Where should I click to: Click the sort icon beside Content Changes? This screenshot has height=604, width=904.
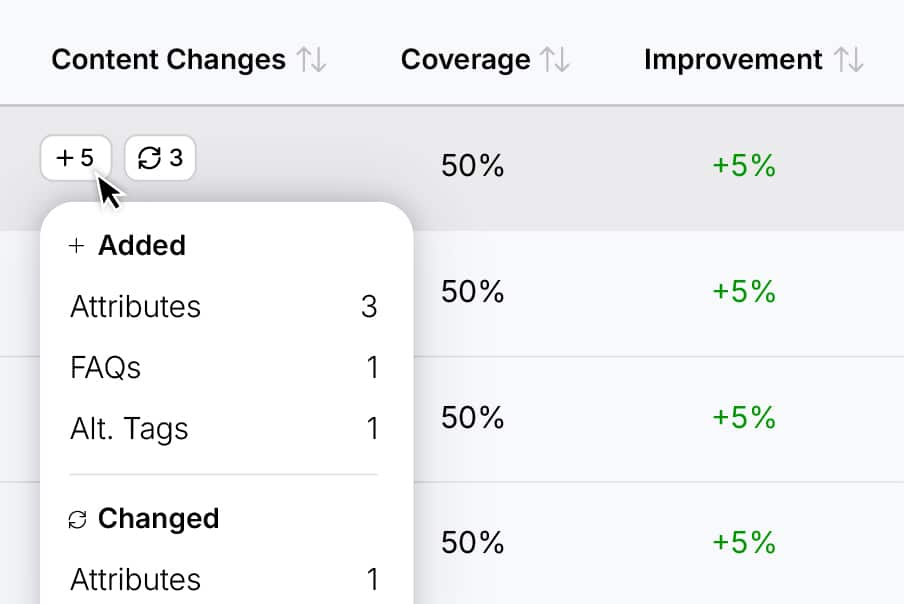click(x=311, y=59)
